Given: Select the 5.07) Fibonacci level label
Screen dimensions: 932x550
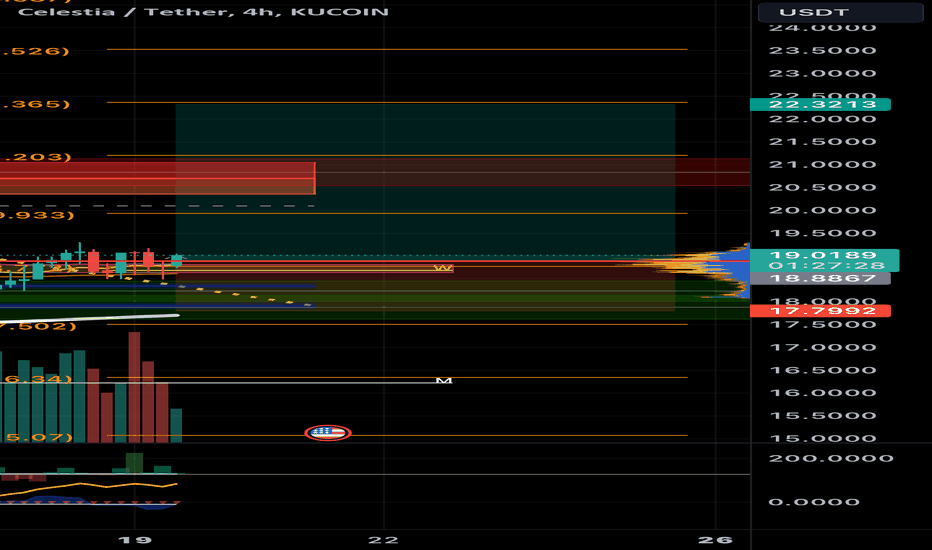Looking at the screenshot, I should (x=38, y=437).
